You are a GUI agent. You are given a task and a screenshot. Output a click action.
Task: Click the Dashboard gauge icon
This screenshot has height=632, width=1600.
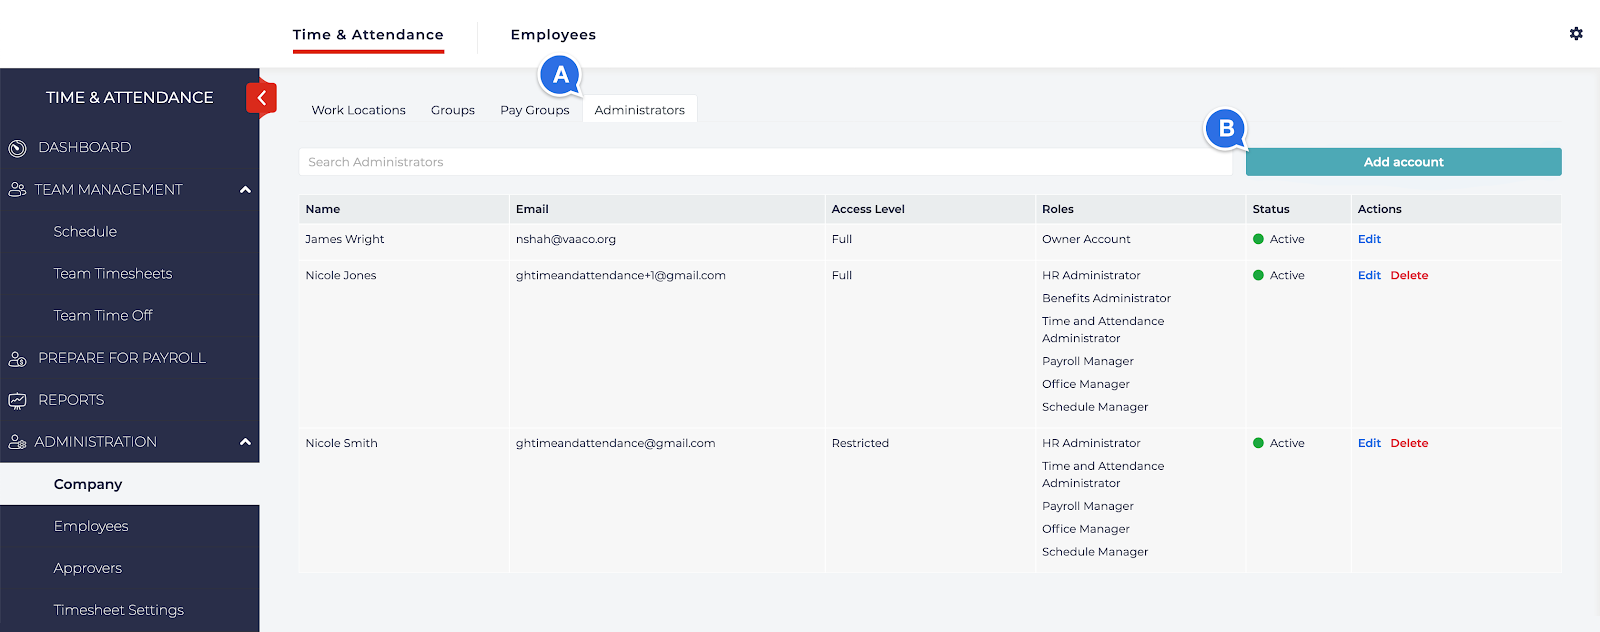coord(17,148)
